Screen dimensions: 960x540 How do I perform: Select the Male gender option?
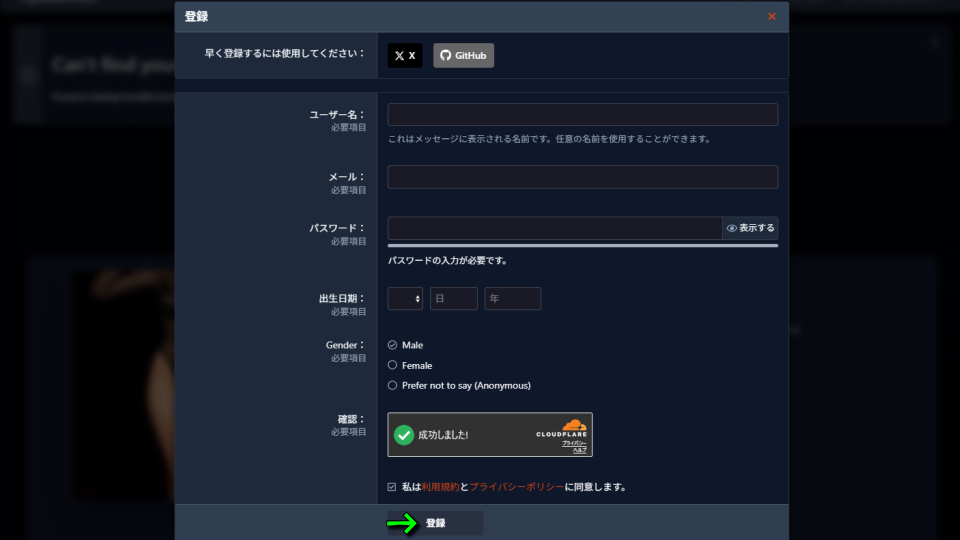click(x=393, y=345)
